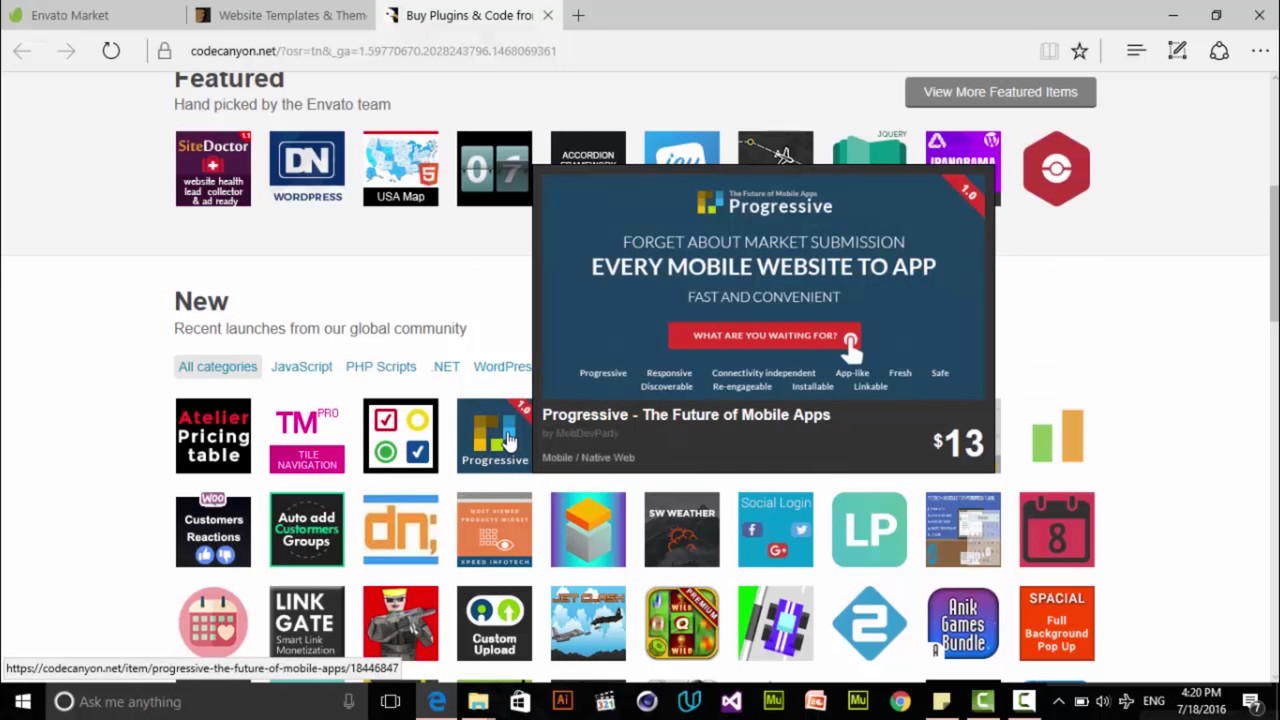Switch to the Website Templates & Themes tab

click(x=280, y=15)
